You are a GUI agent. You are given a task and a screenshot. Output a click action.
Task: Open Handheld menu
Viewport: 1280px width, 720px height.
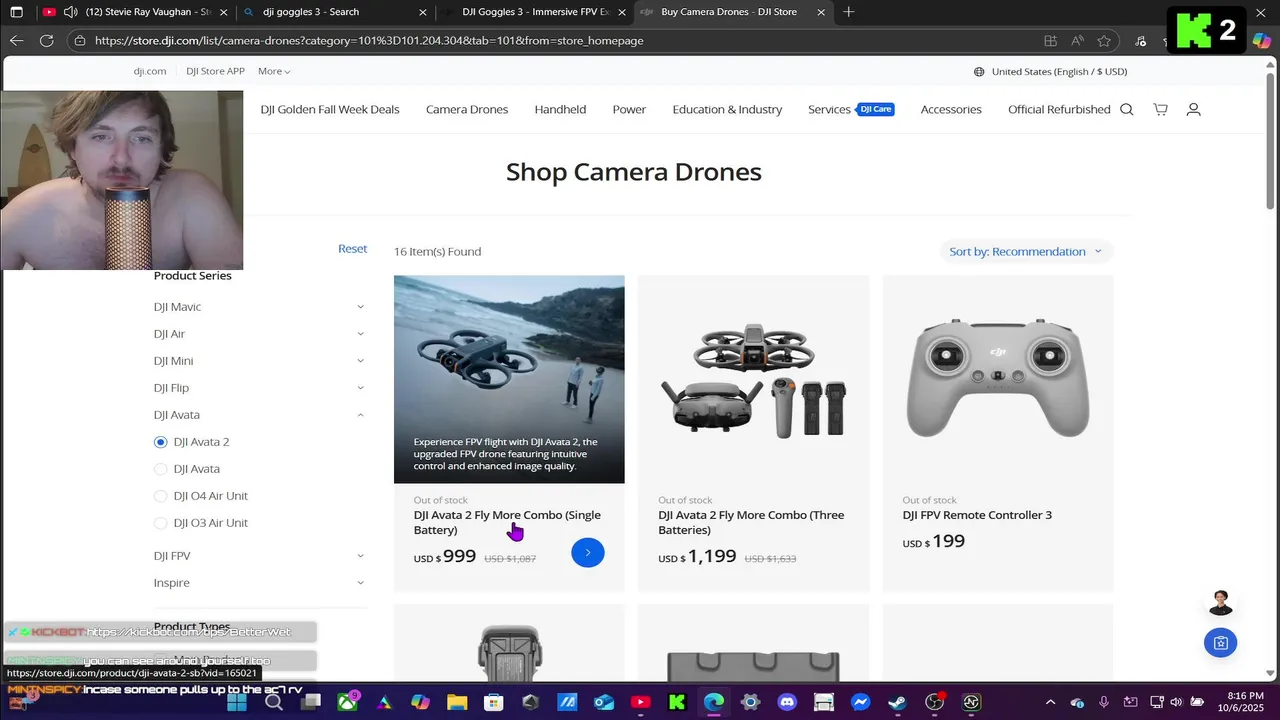560,109
